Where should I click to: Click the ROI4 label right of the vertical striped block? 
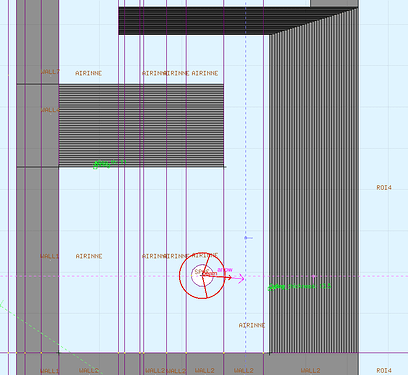[384, 188]
